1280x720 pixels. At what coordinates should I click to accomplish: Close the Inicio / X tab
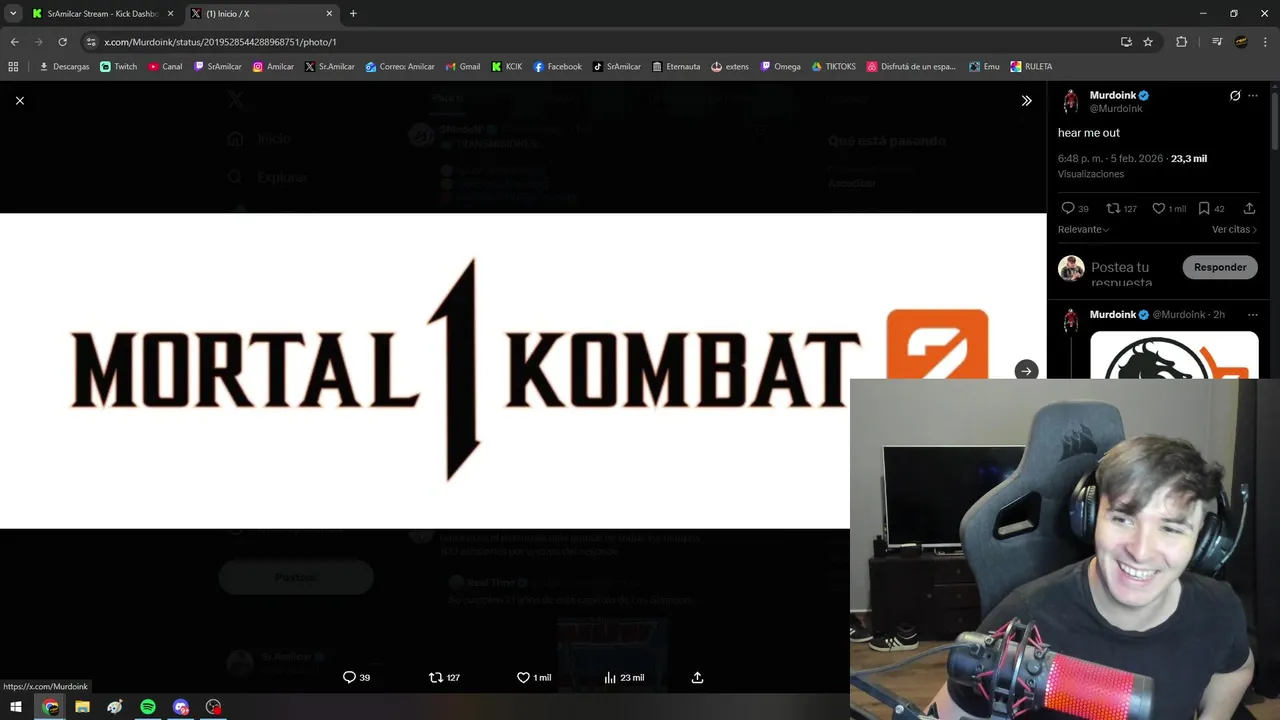point(329,14)
